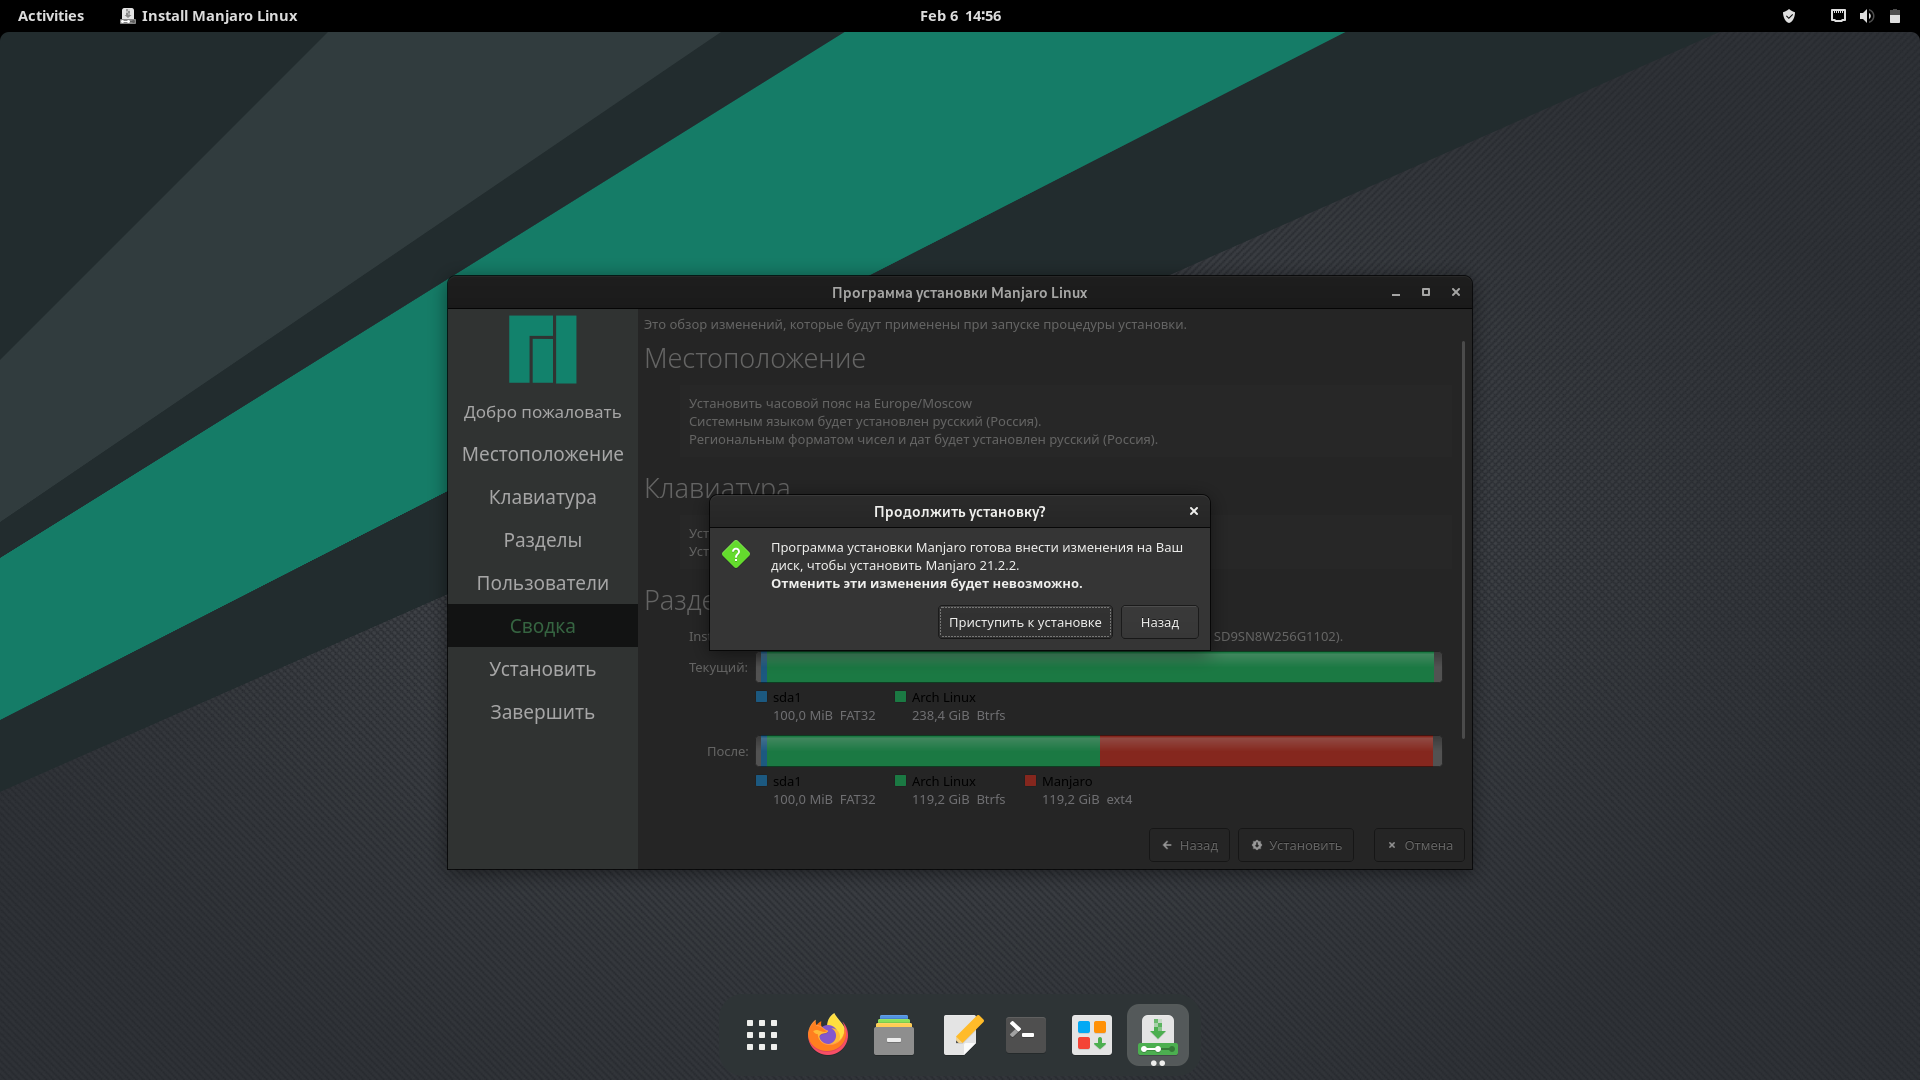Click the text 238,4 GiB Btrfs
Viewport: 1920px width, 1080px height.
coord(958,715)
